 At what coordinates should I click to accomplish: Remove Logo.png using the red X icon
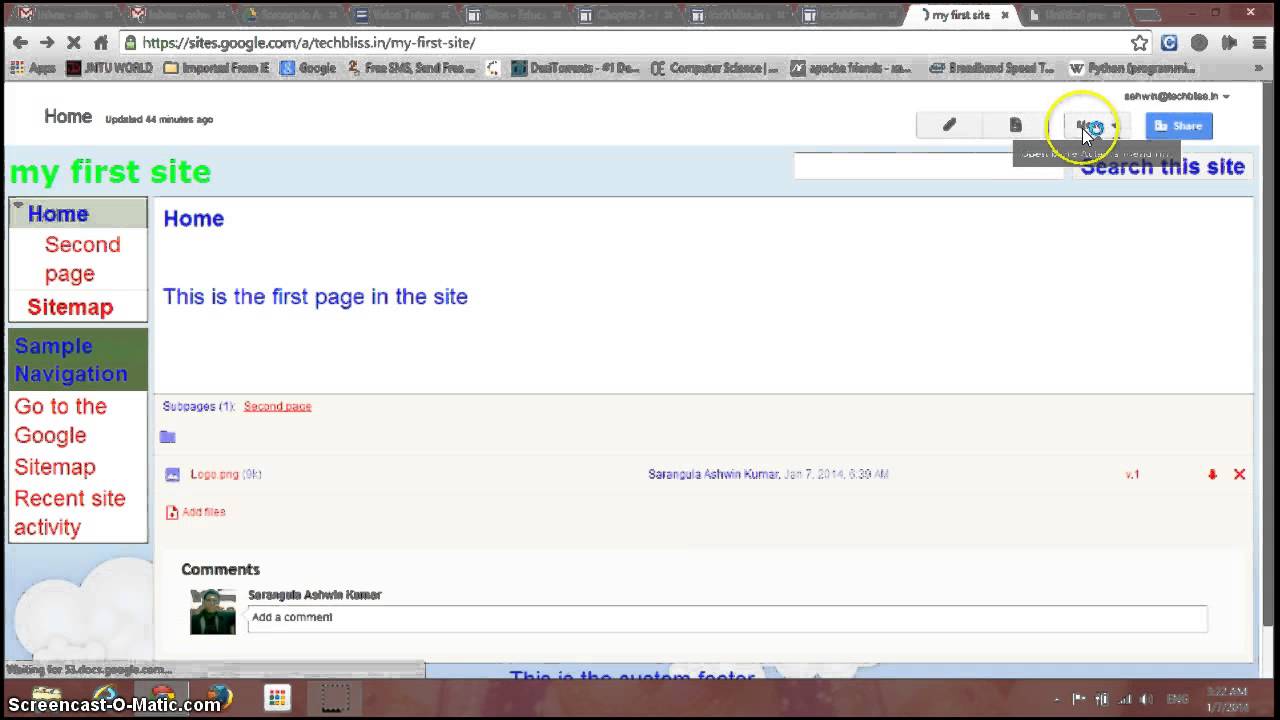[x=1239, y=474]
